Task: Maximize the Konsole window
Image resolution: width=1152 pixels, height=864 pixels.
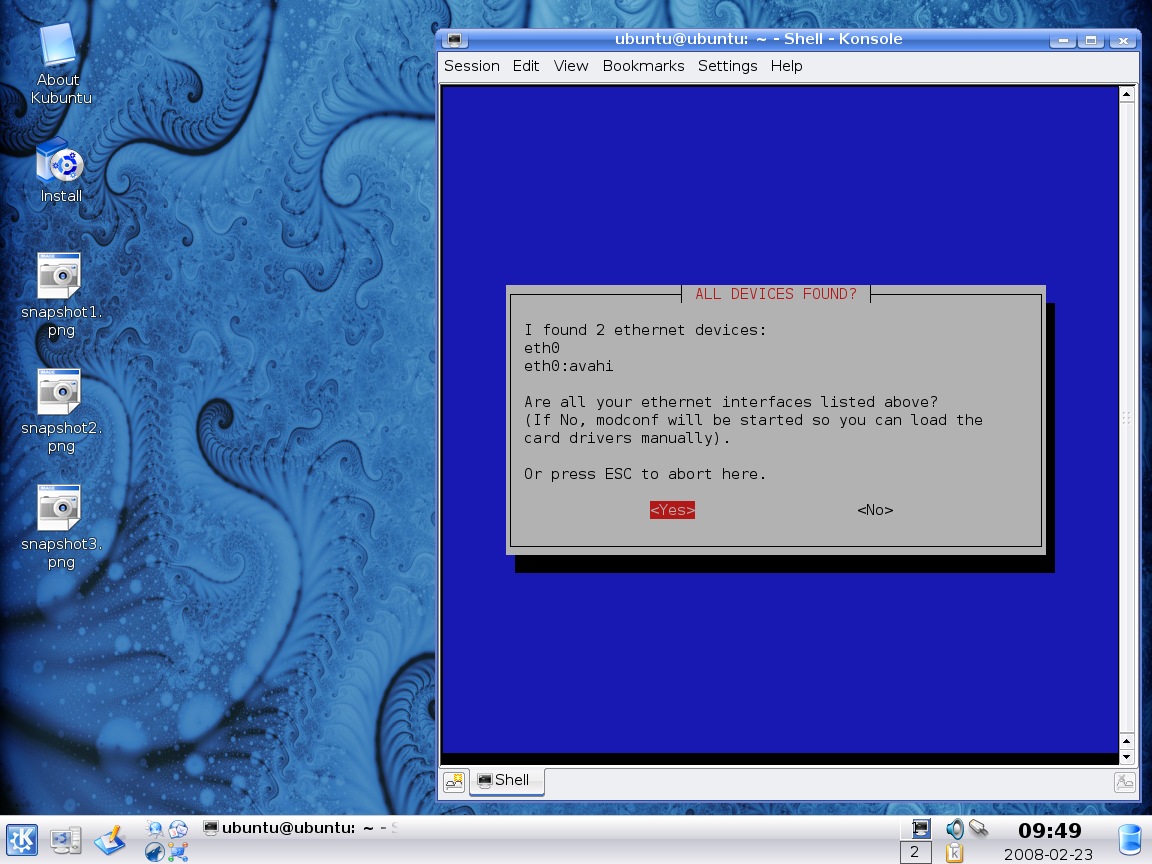Action: (1091, 40)
